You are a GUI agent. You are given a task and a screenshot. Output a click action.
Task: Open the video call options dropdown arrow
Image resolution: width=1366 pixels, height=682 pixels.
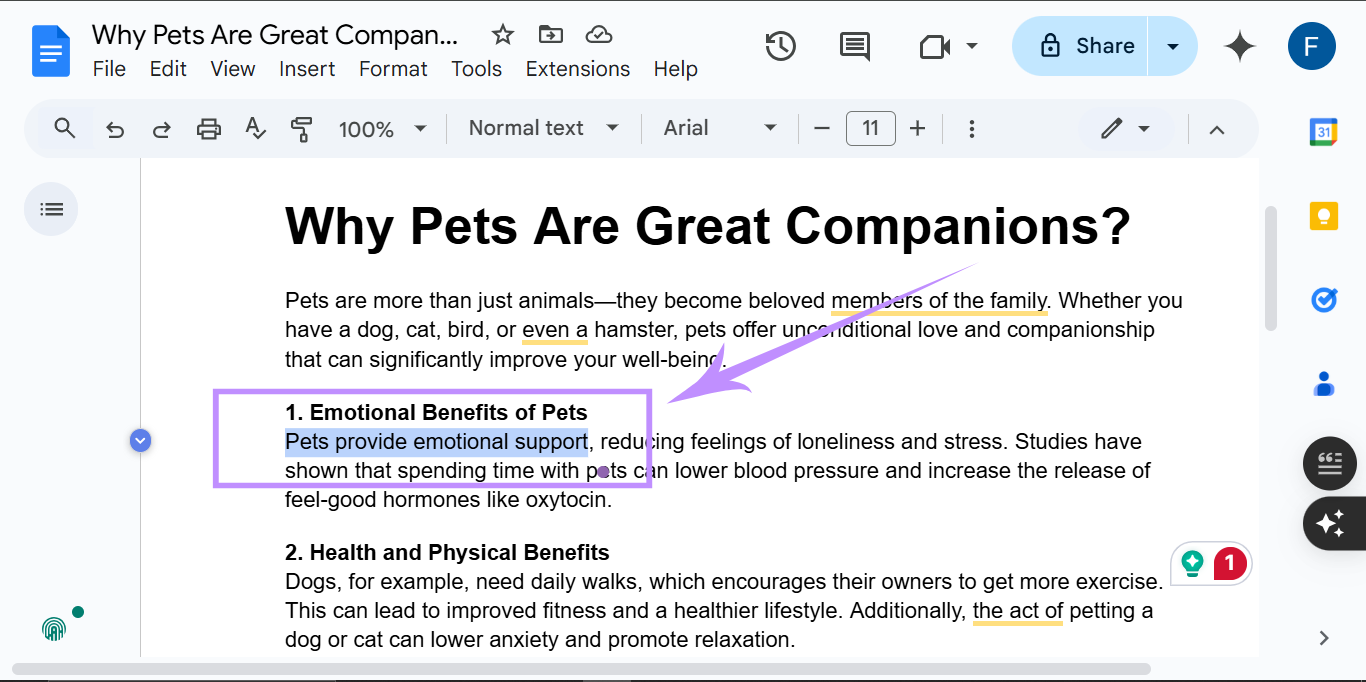tap(971, 46)
